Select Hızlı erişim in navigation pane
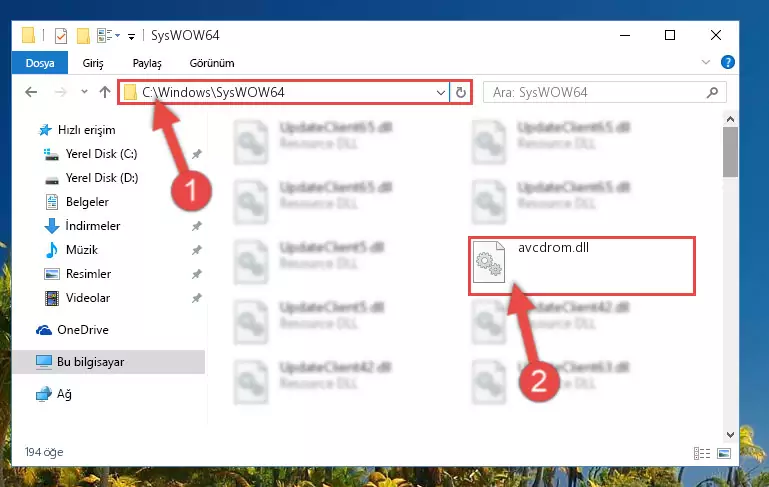769x487 pixels. pyautogui.click(x=86, y=130)
